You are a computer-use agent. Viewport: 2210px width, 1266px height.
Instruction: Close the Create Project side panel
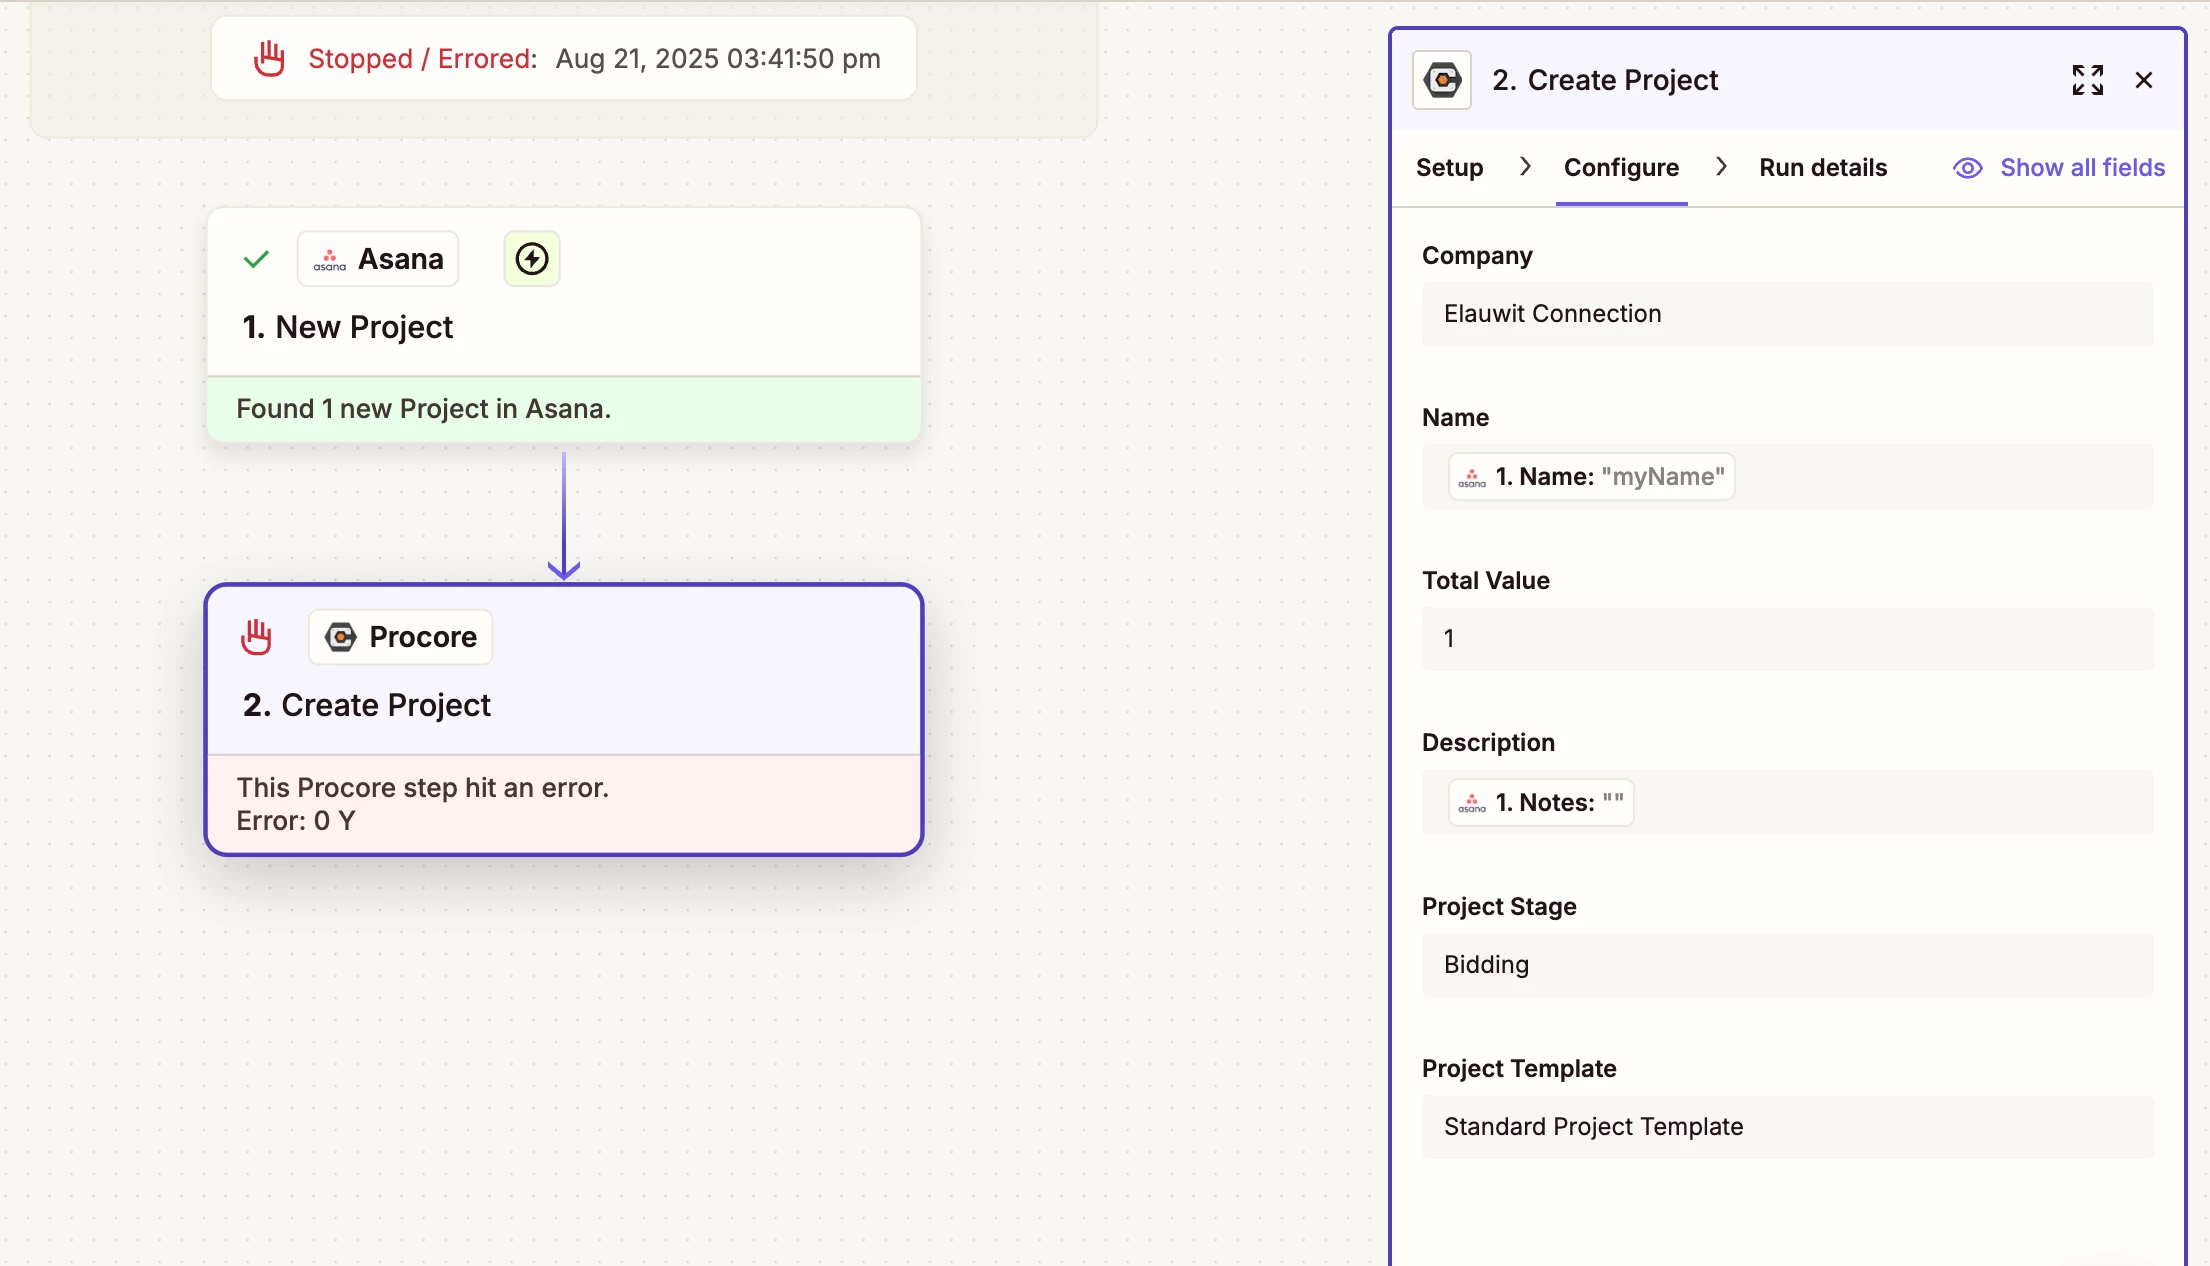(x=2144, y=80)
